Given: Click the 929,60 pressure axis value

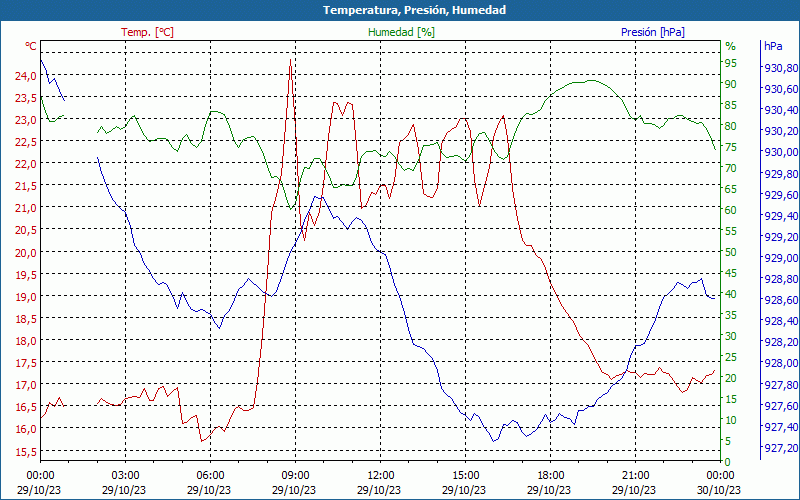Looking at the screenshot, I should click(x=781, y=195).
